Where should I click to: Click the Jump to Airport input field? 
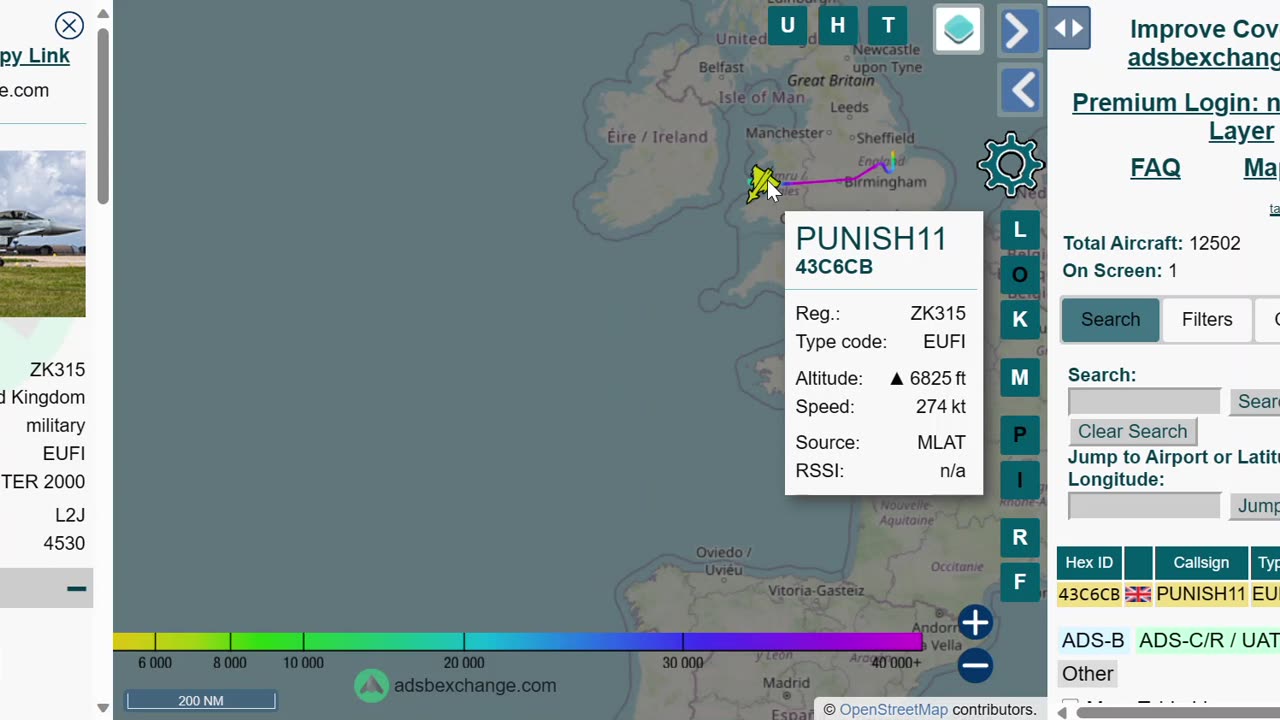(1144, 506)
